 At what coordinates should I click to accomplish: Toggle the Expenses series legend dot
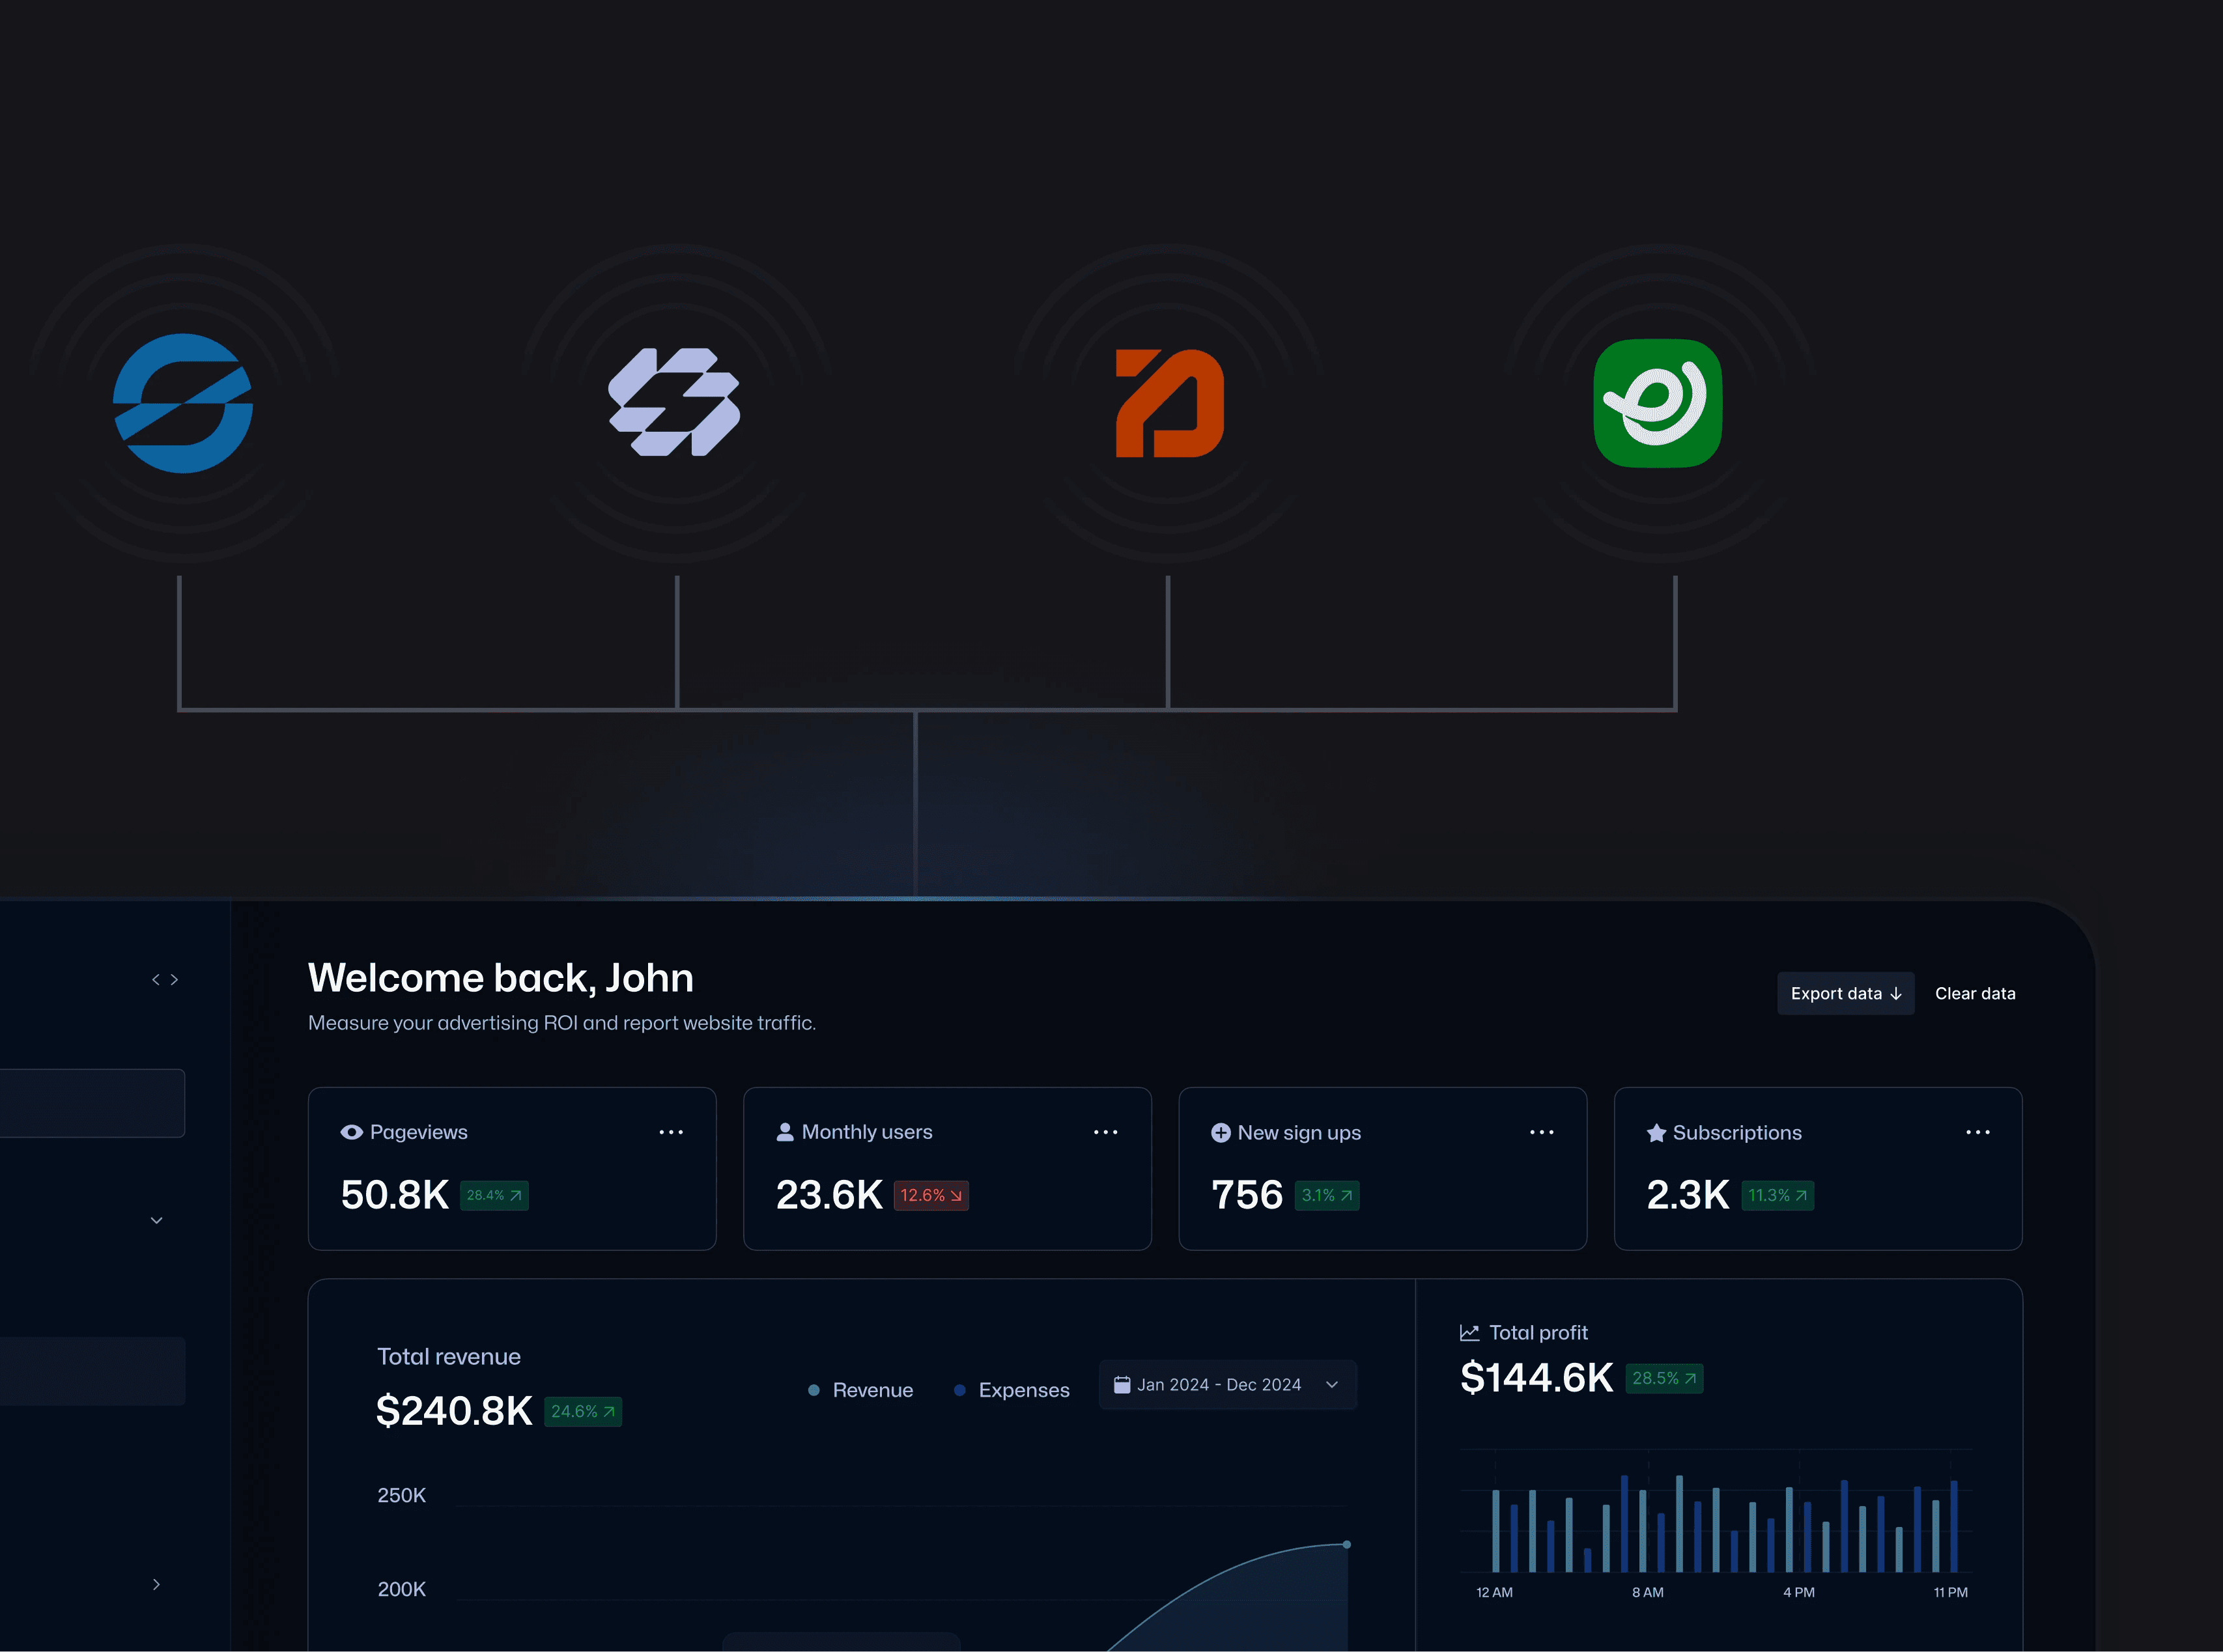coord(960,1390)
